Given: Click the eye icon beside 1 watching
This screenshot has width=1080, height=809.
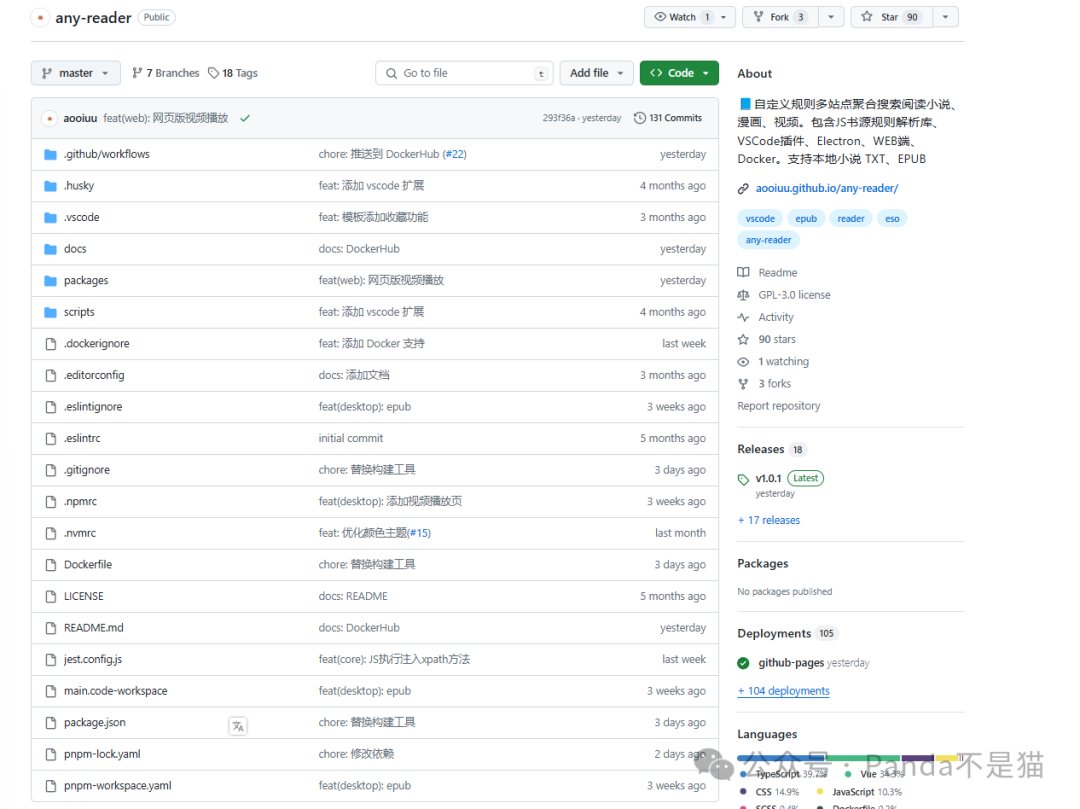Looking at the screenshot, I should coord(743,361).
